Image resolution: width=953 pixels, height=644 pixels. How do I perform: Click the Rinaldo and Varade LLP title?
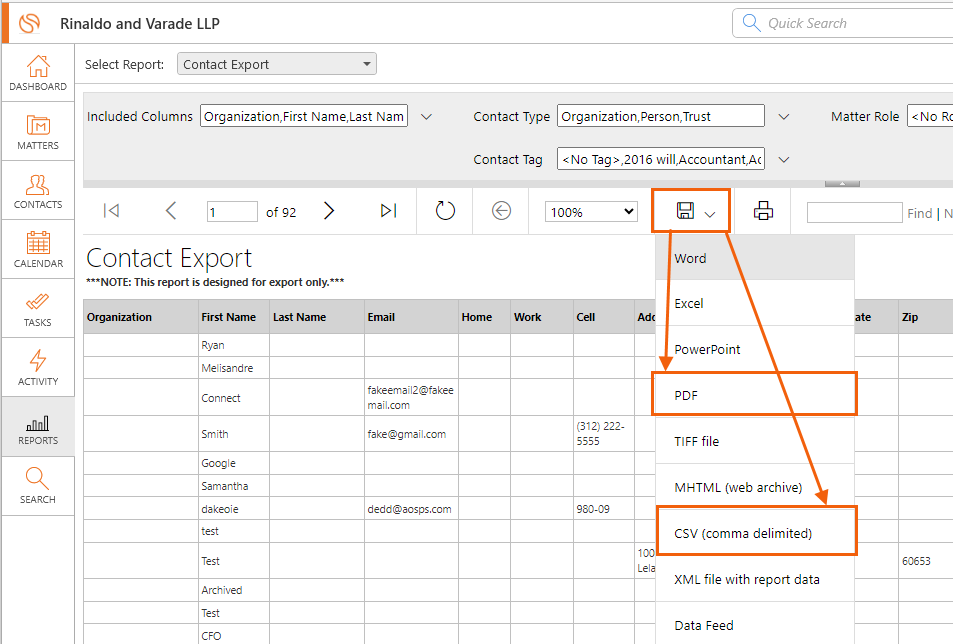coord(140,23)
